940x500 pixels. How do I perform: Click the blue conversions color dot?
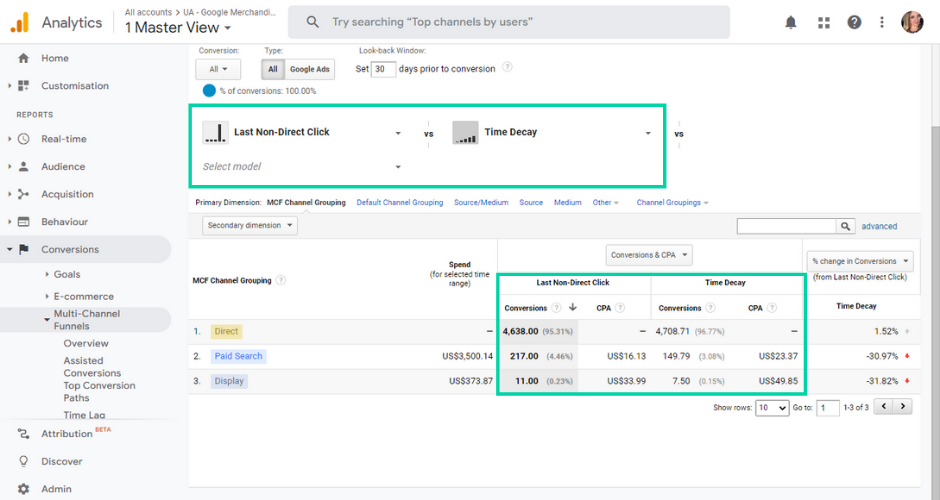(209, 91)
